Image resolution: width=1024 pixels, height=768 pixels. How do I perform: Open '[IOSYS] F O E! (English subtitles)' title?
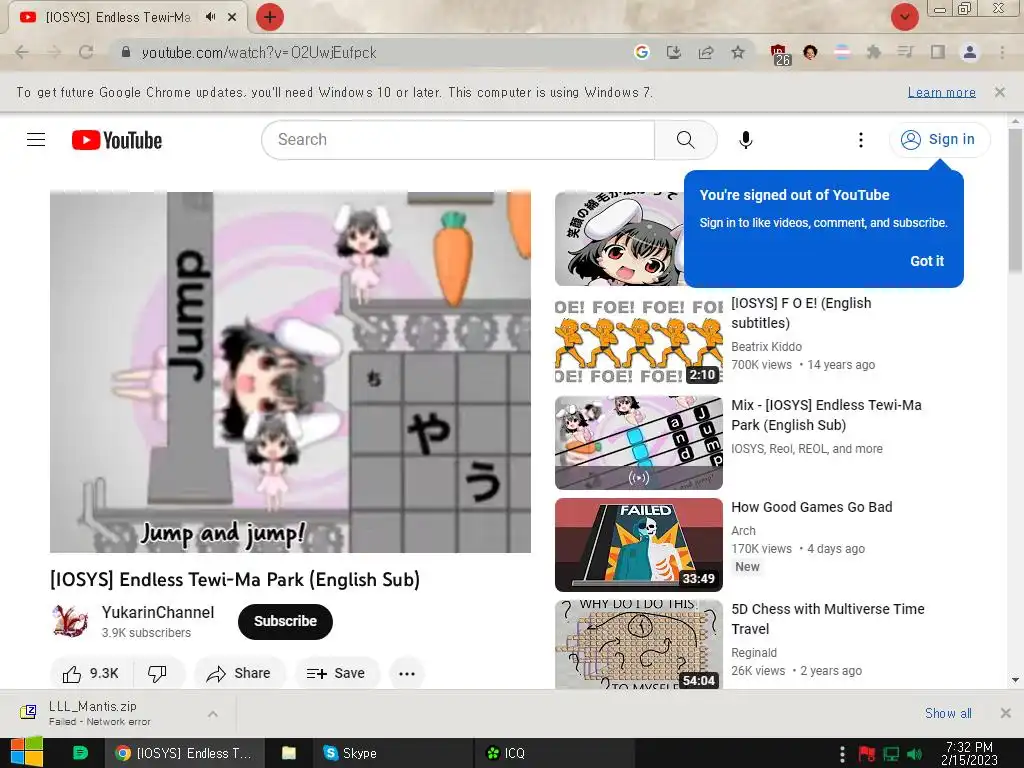click(x=801, y=313)
